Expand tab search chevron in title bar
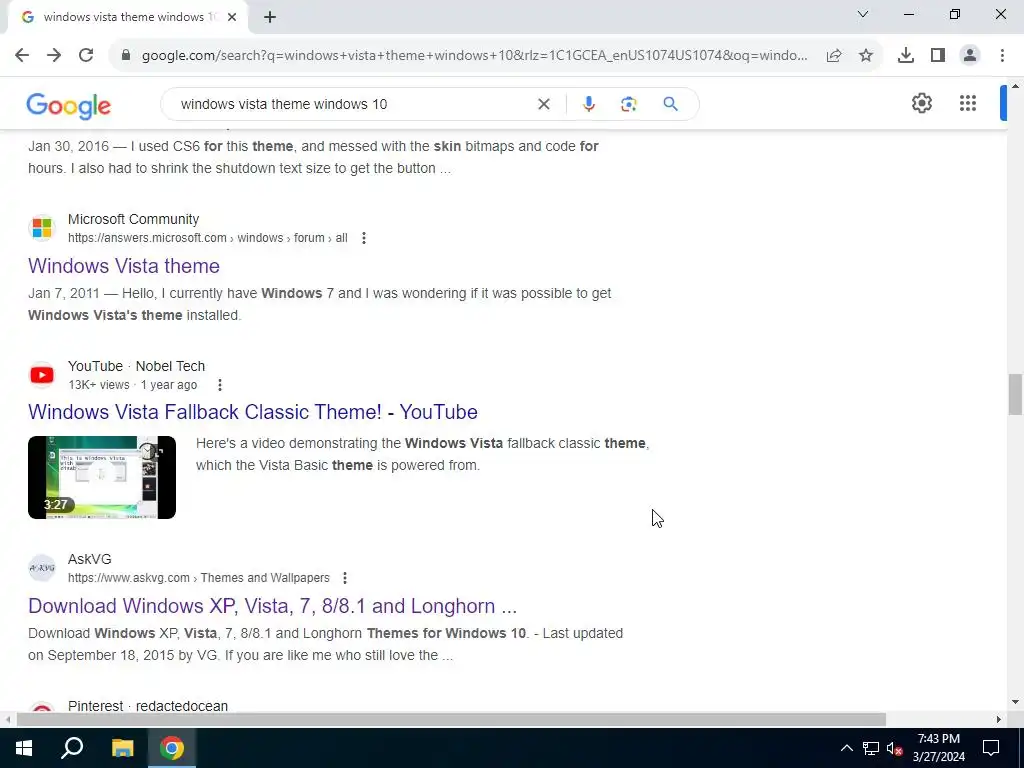1024x768 pixels. pyautogui.click(x=863, y=14)
